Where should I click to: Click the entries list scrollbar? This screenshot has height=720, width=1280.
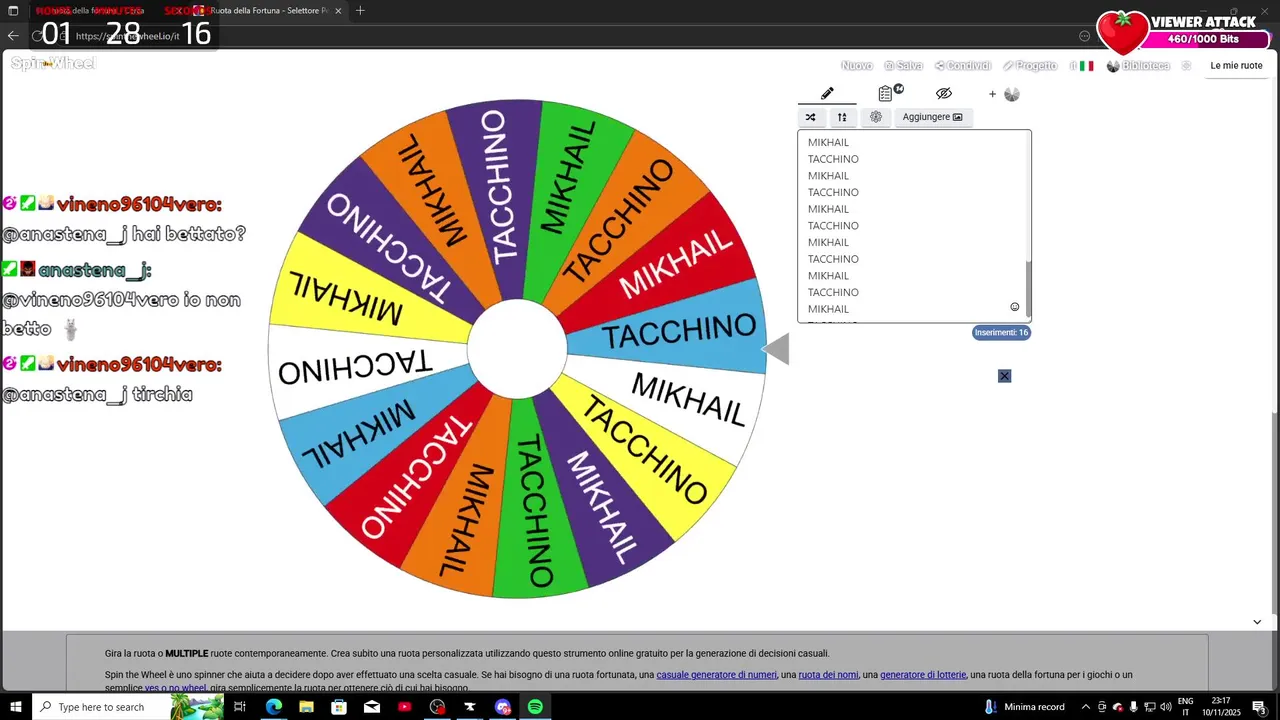click(1028, 289)
